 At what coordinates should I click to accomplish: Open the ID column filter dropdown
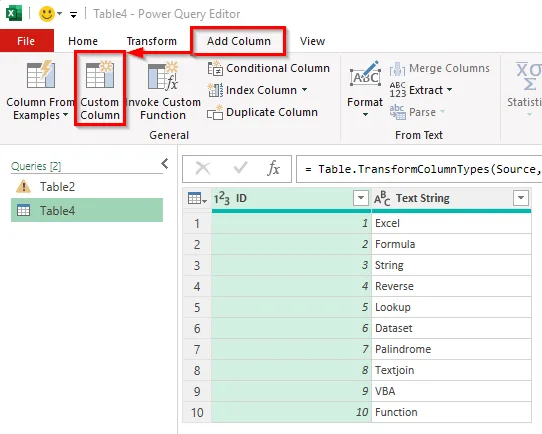click(x=361, y=198)
